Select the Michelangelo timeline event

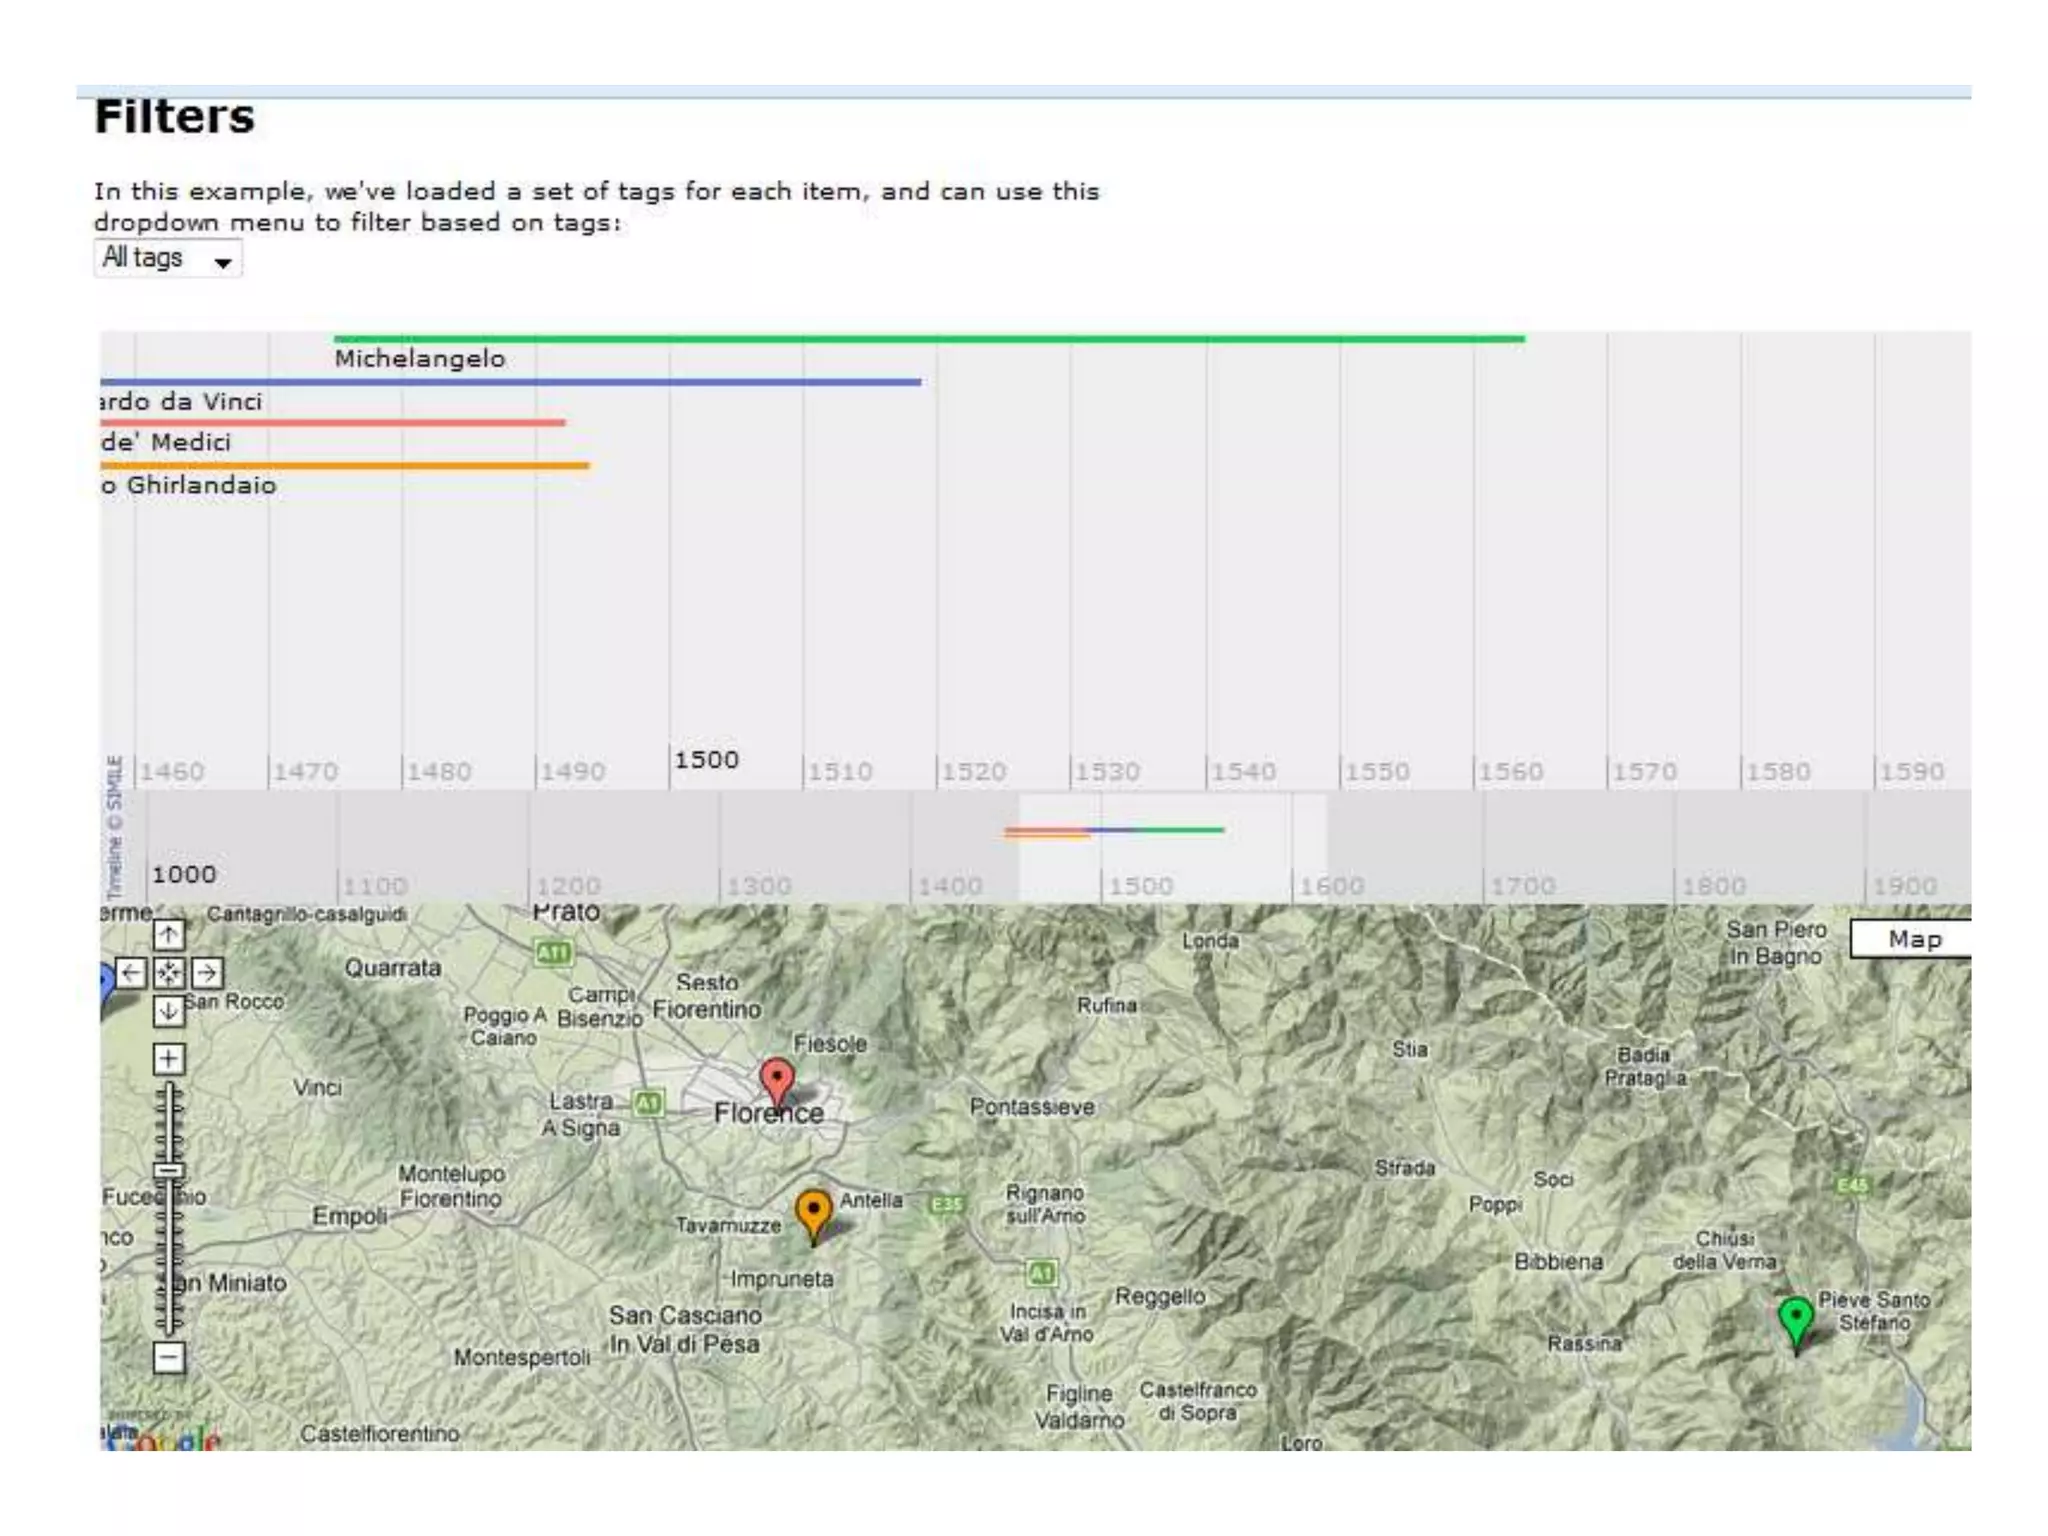[x=420, y=358]
